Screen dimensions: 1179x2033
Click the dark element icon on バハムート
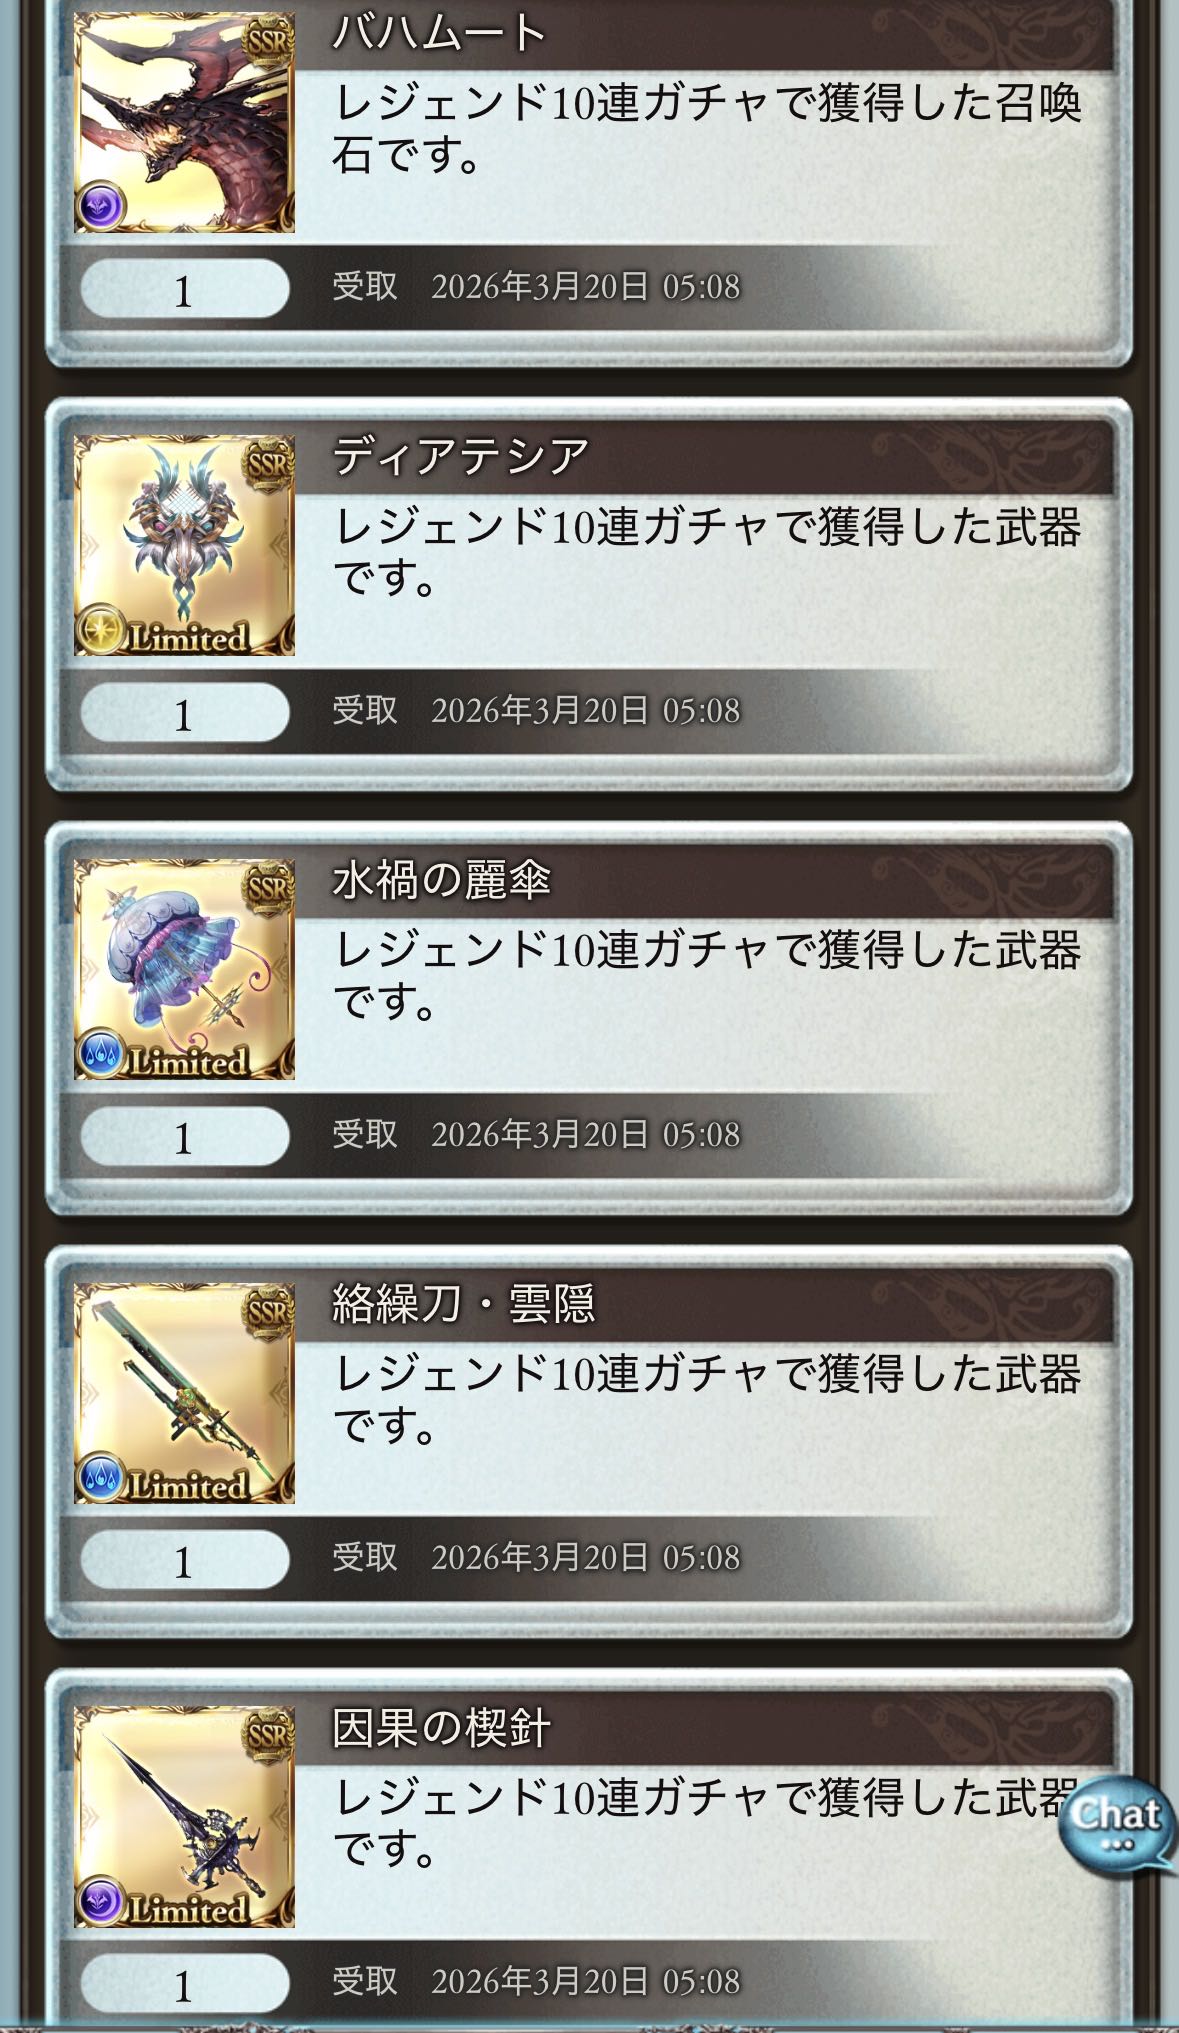pos(100,207)
